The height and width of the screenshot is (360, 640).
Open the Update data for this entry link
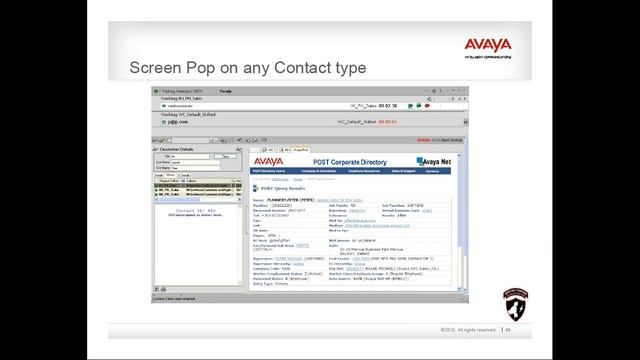(339, 200)
